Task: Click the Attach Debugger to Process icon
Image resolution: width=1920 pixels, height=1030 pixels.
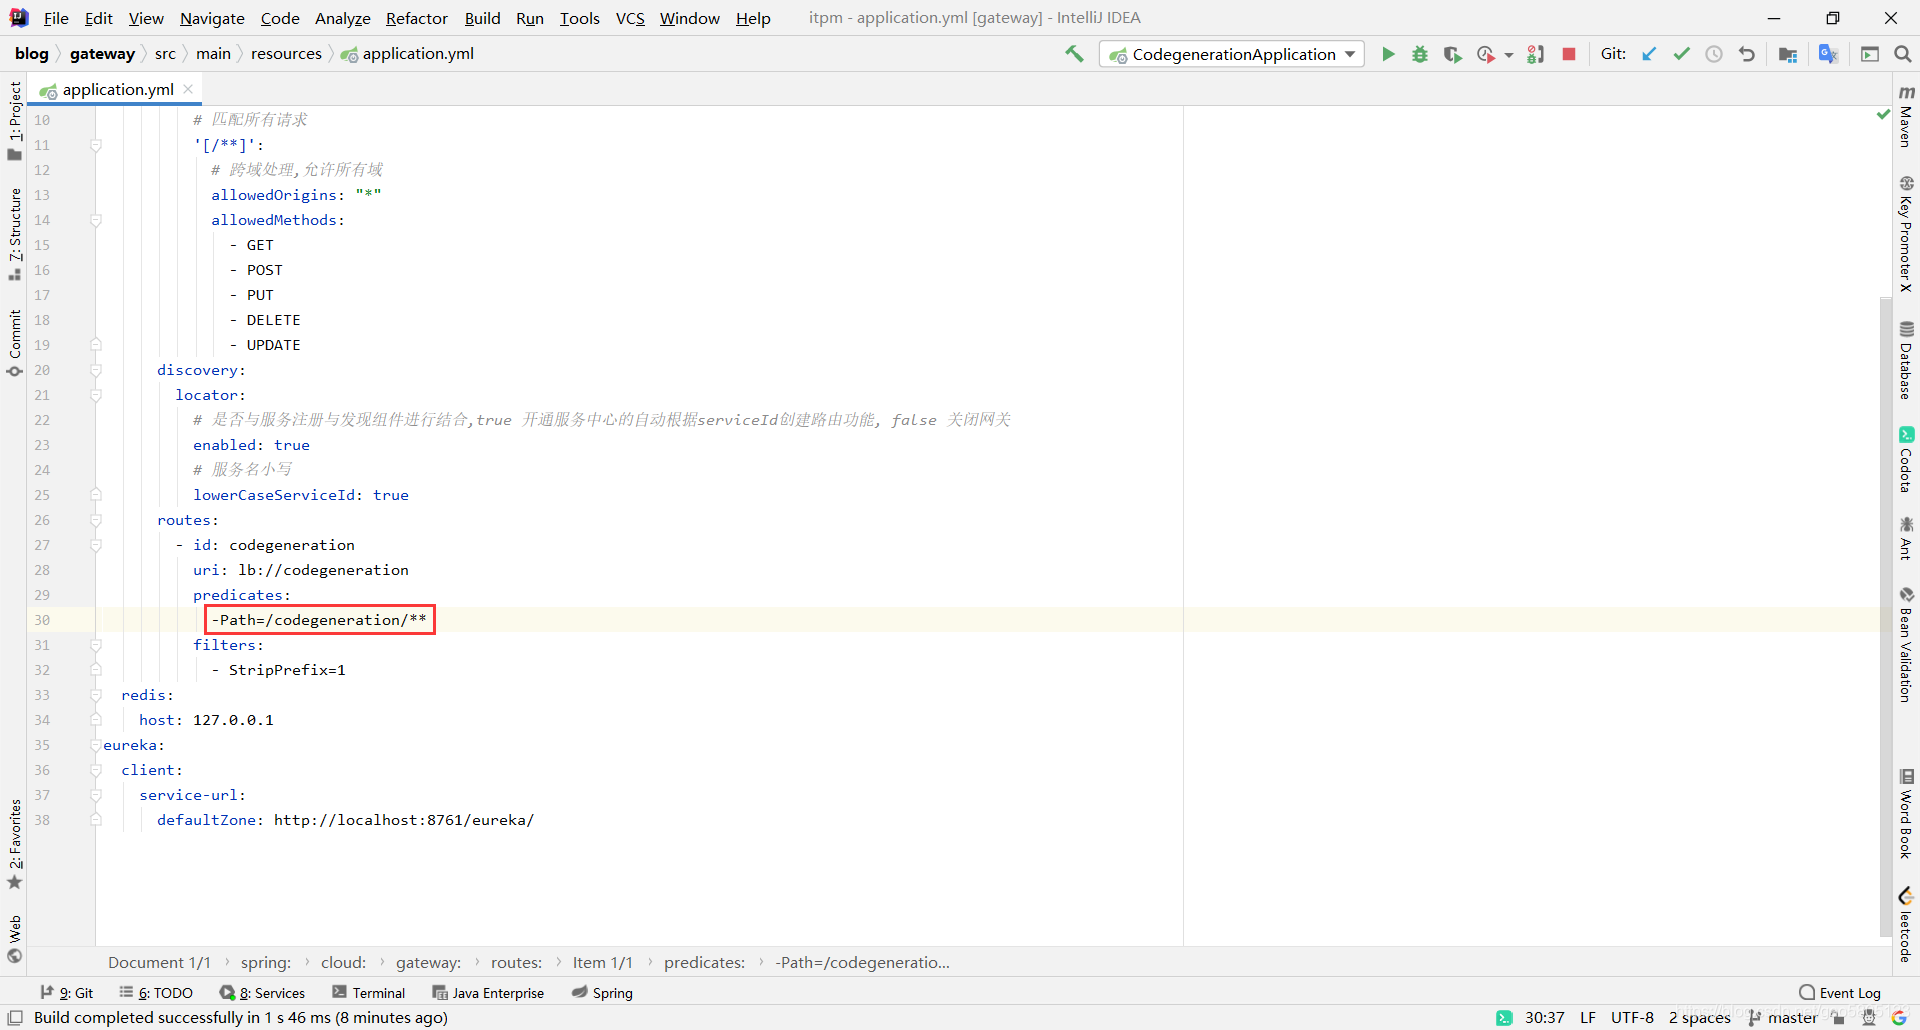Action: 1536,54
